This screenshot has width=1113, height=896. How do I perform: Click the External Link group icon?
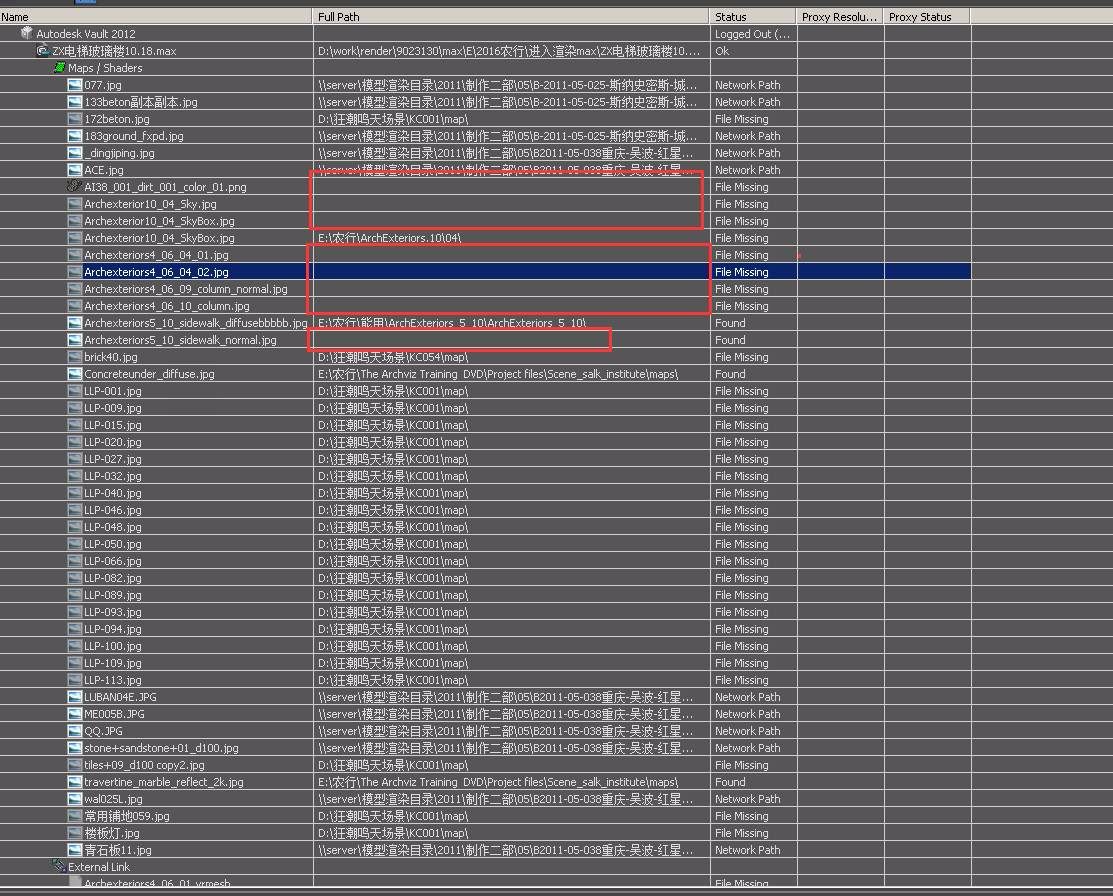(x=59, y=867)
